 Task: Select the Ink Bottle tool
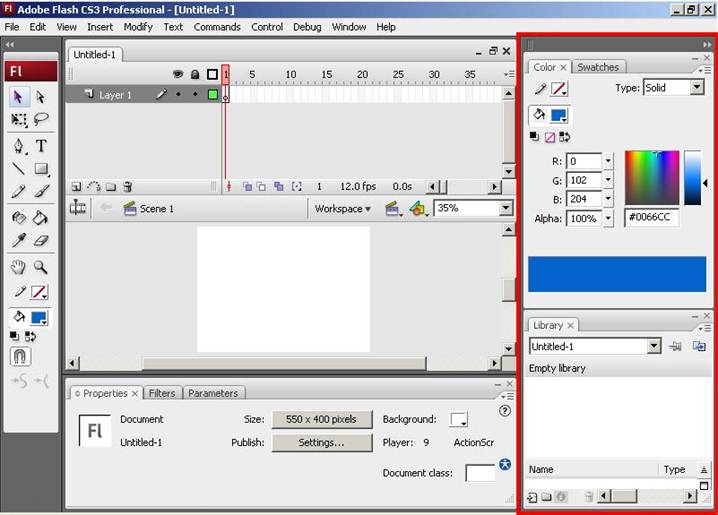point(18,217)
